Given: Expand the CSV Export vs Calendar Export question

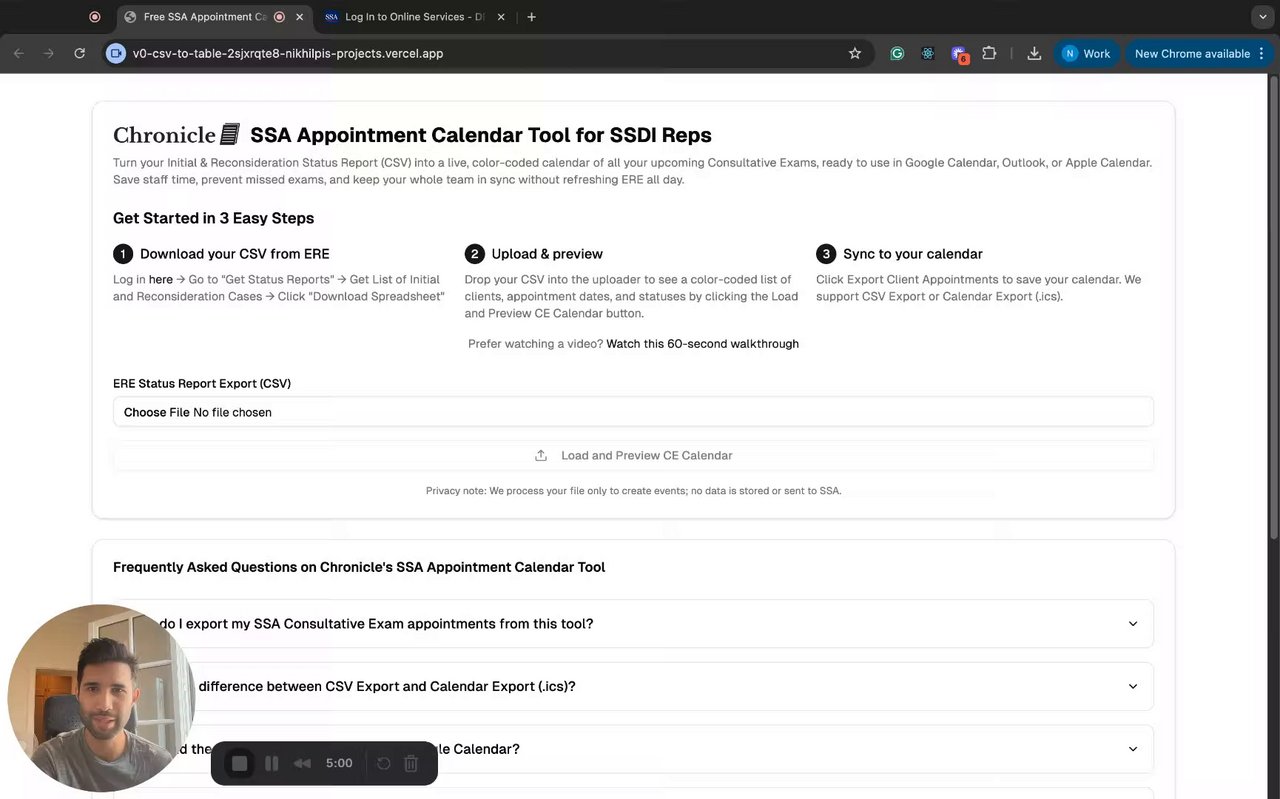Looking at the screenshot, I should (x=633, y=686).
